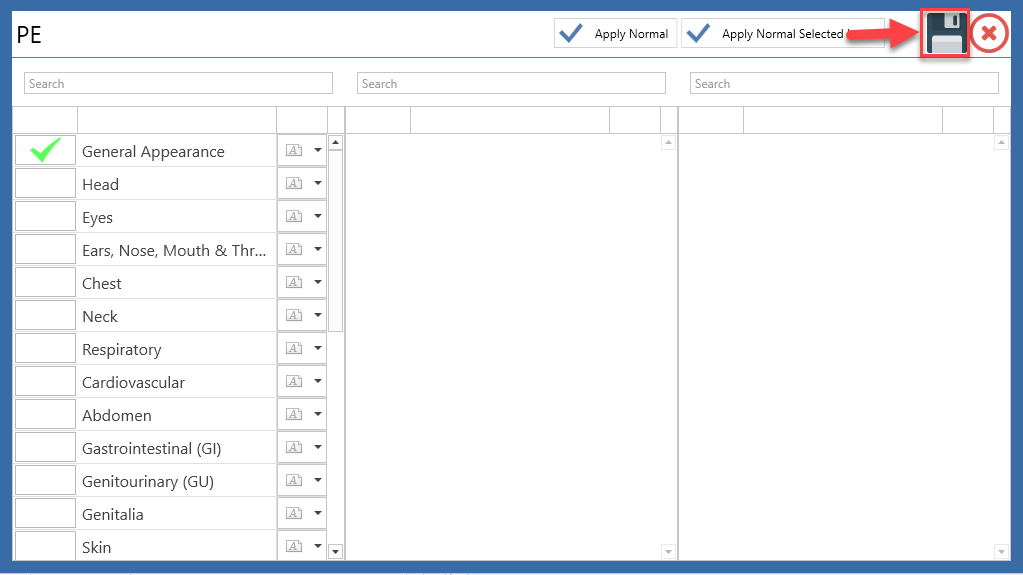Select the General Appearance row label
Image resolution: width=1023 pixels, height=575 pixels.
(153, 151)
